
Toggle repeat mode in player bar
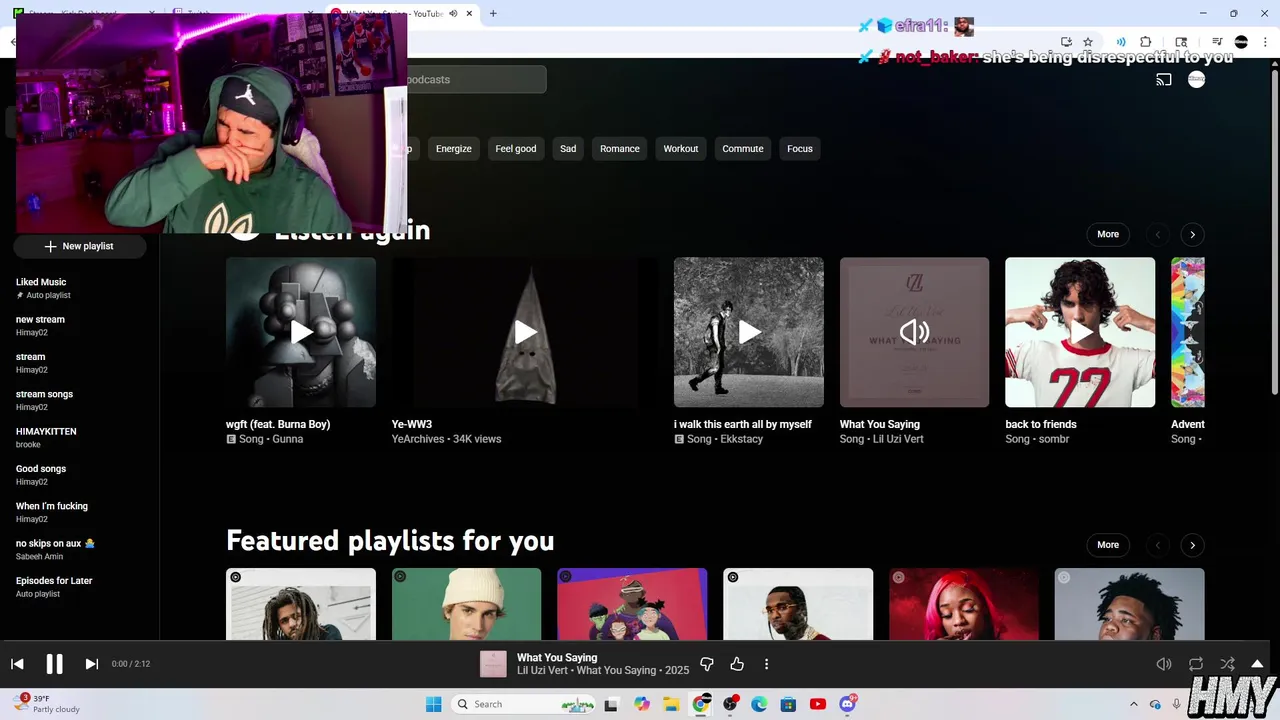1196,664
